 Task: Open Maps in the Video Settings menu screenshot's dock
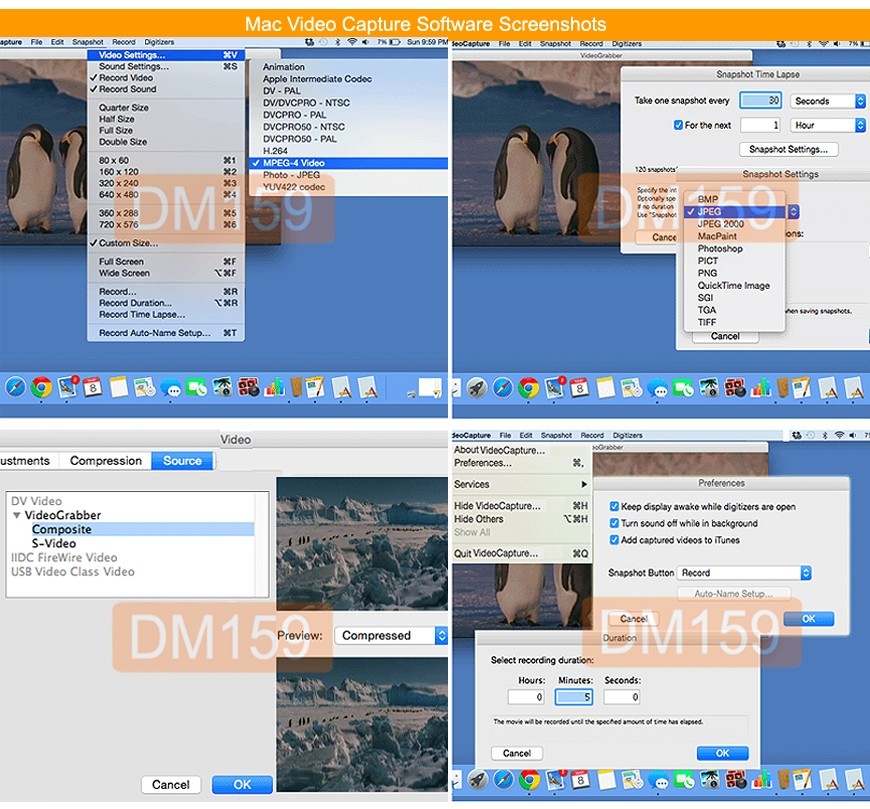pyautogui.click(x=144, y=387)
